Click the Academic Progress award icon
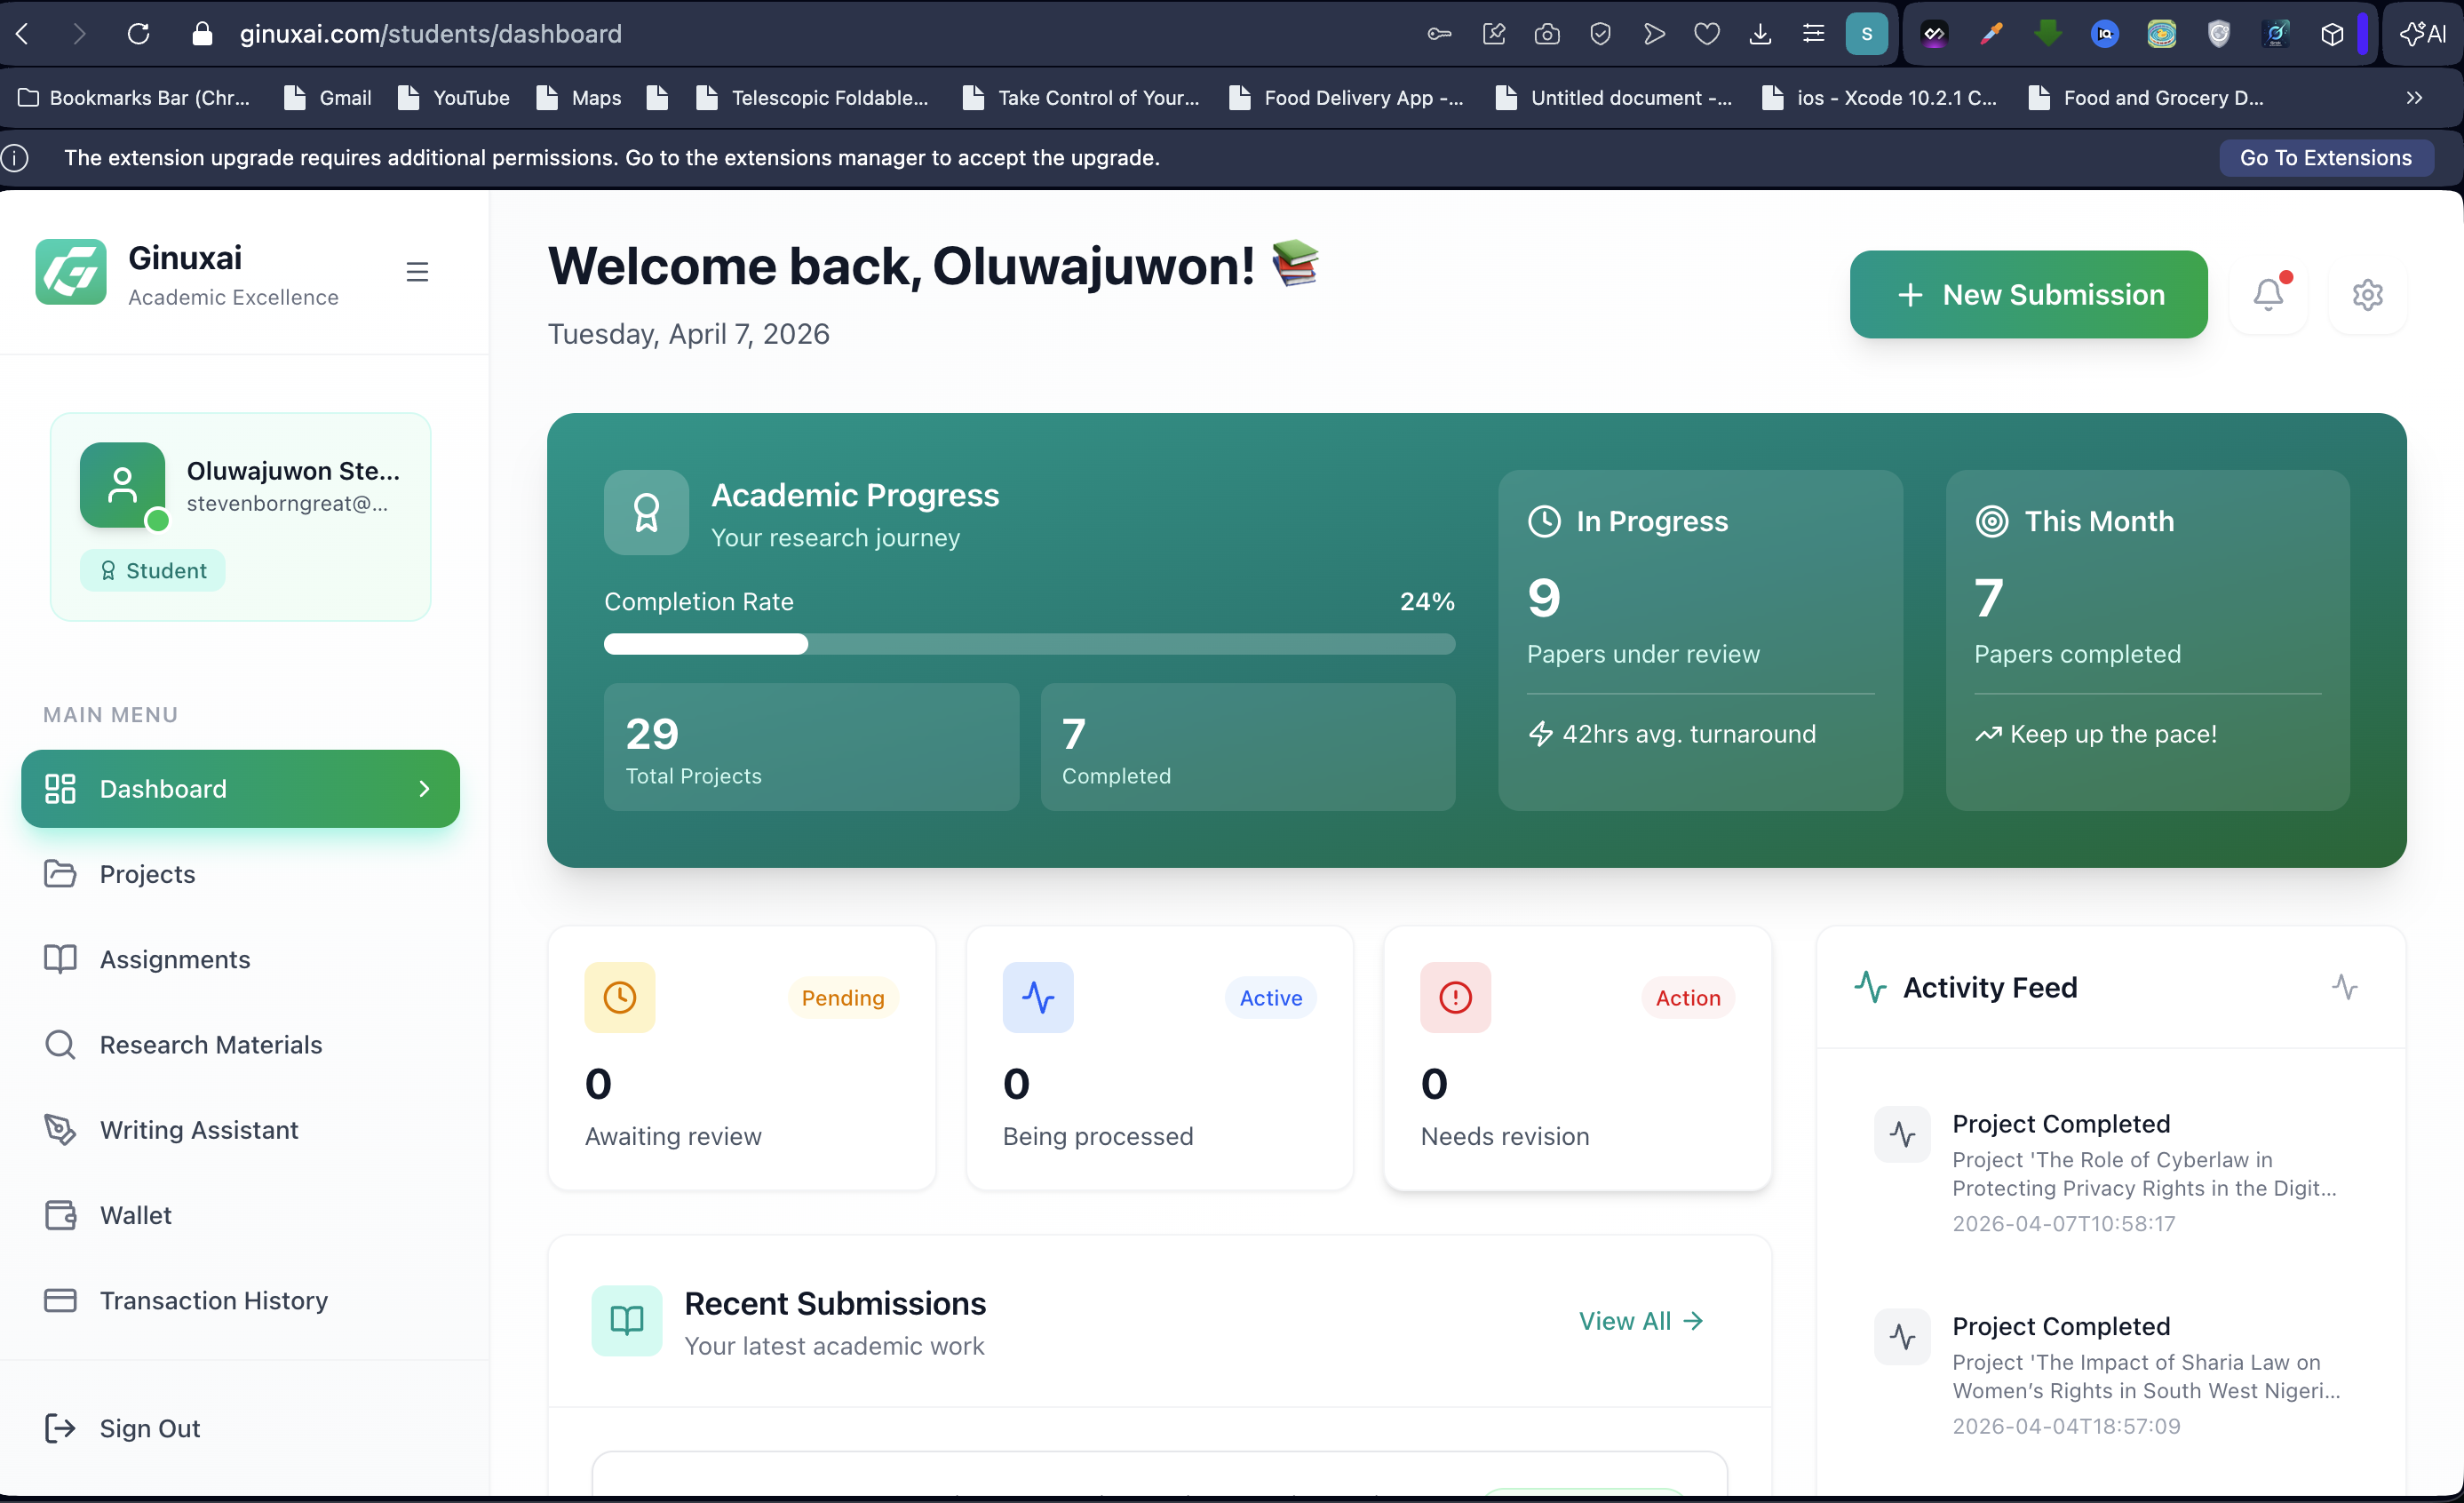Image resolution: width=2464 pixels, height=1503 pixels. point(646,513)
